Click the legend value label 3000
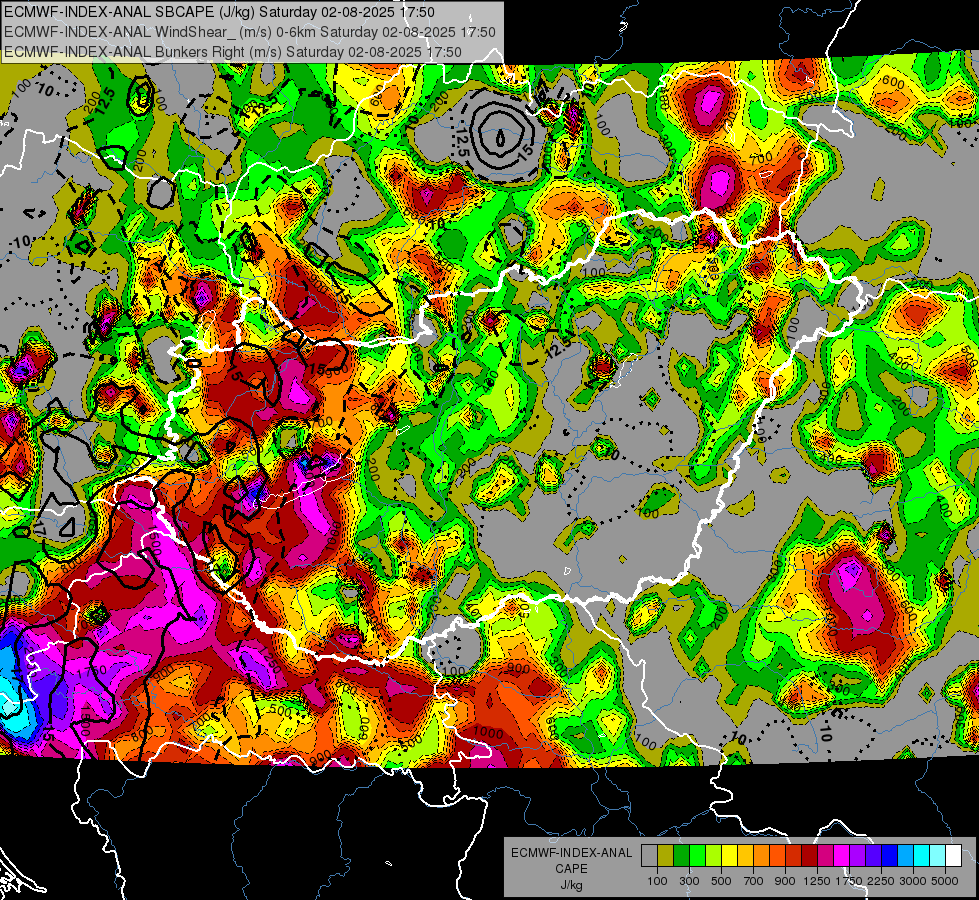The height and width of the screenshot is (900, 979). click(913, 881)
